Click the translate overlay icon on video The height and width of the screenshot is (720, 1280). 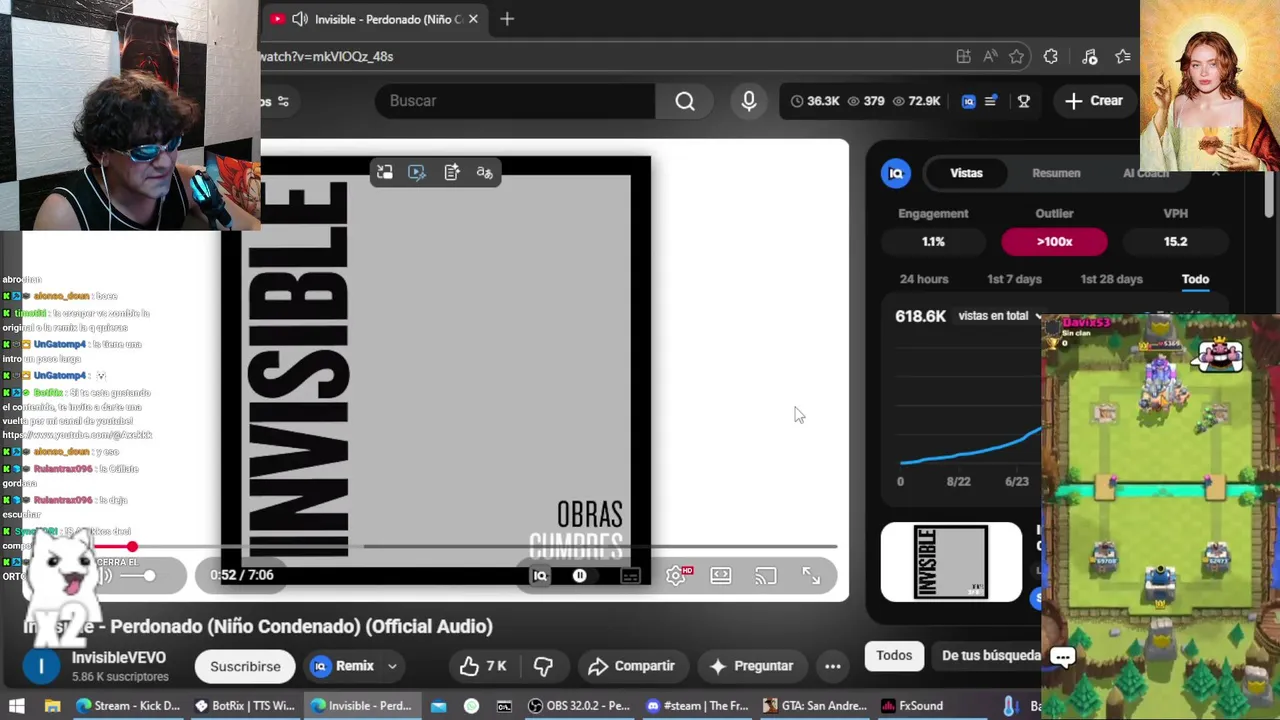(485, 173)
